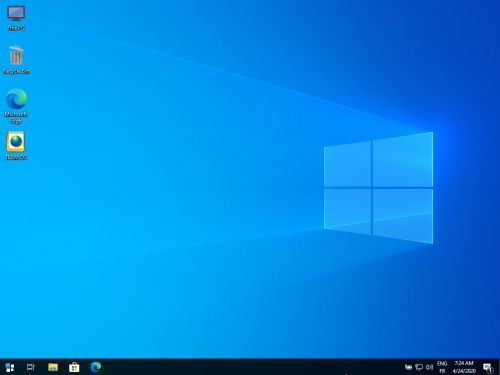This screenshot has height=375, width=500.
Task: Open the clock showing 7:24 AM
Action: tap(464, 367)
